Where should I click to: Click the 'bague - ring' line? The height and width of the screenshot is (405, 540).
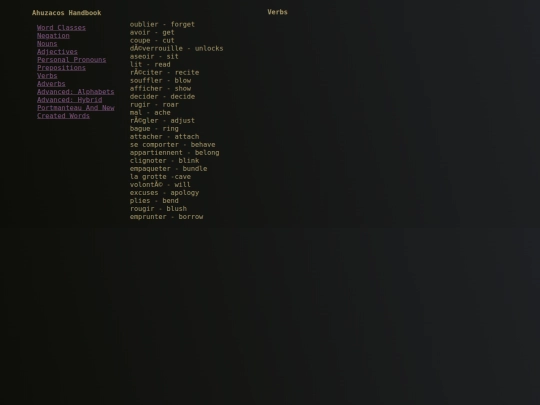(x=154, y=128)
